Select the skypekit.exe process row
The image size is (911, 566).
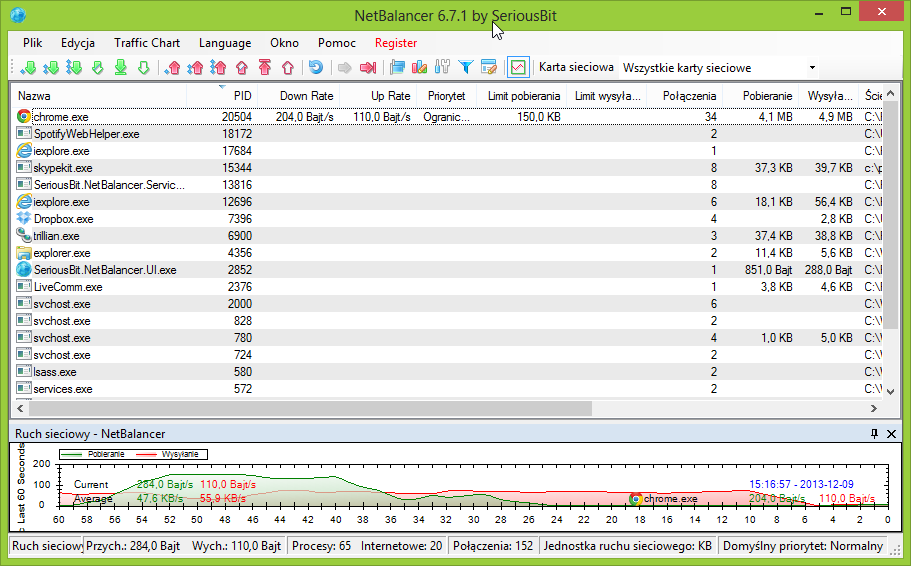click(x=447, y=168)
